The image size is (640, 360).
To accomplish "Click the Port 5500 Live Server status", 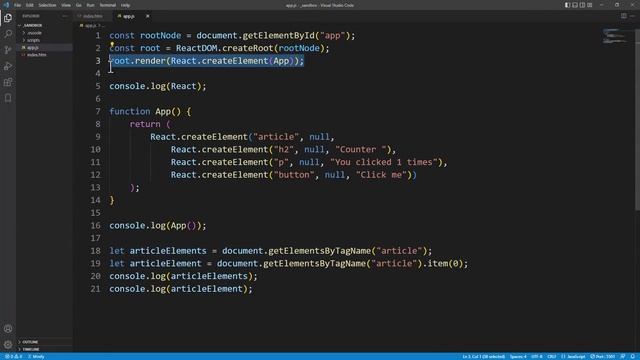I will 603,357.
